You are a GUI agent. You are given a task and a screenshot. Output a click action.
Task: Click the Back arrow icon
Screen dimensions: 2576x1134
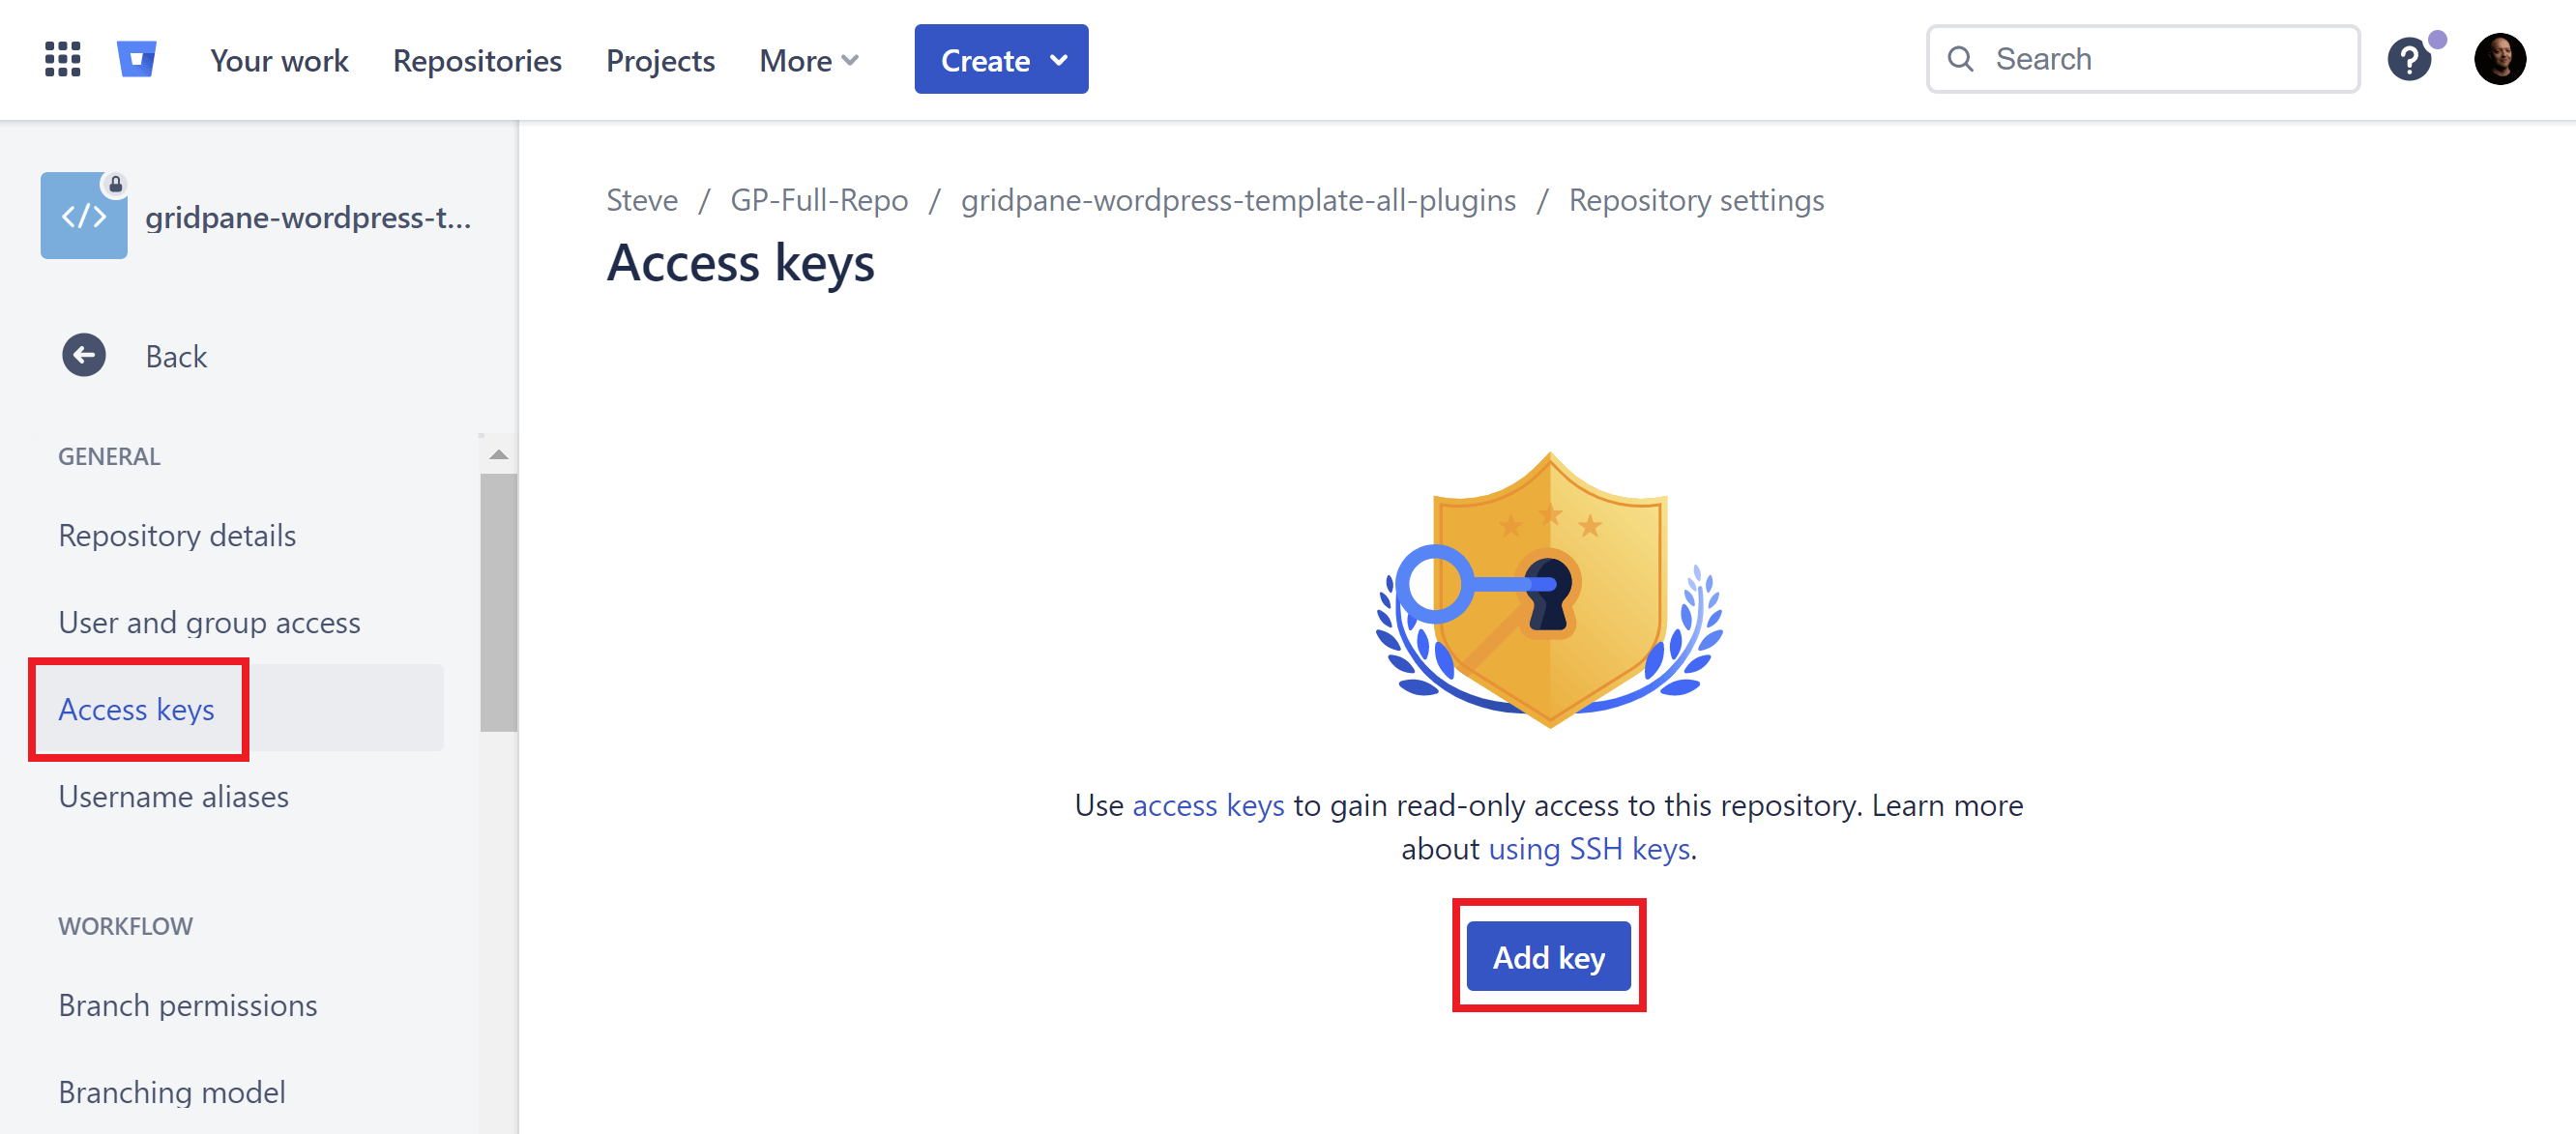pos(84,356)
